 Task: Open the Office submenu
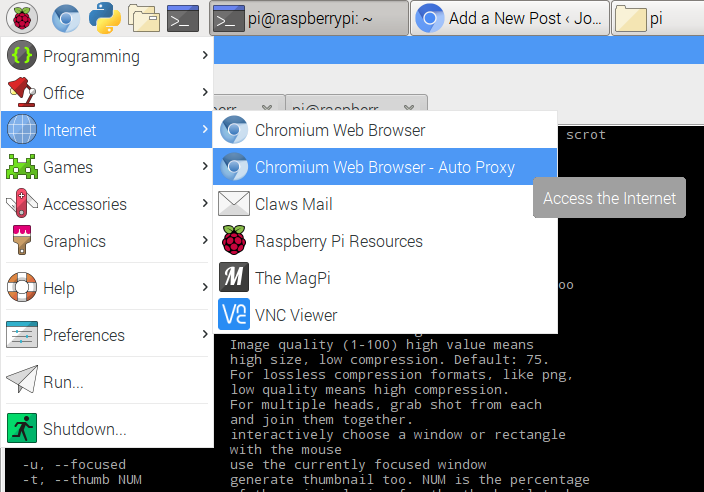(107, 92)
